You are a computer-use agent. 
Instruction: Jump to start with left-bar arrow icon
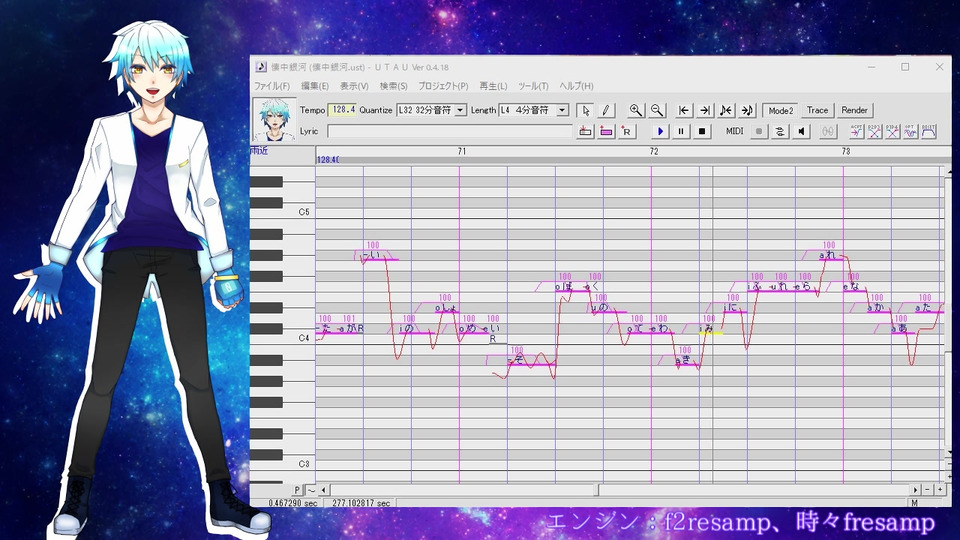coord(683,110)
